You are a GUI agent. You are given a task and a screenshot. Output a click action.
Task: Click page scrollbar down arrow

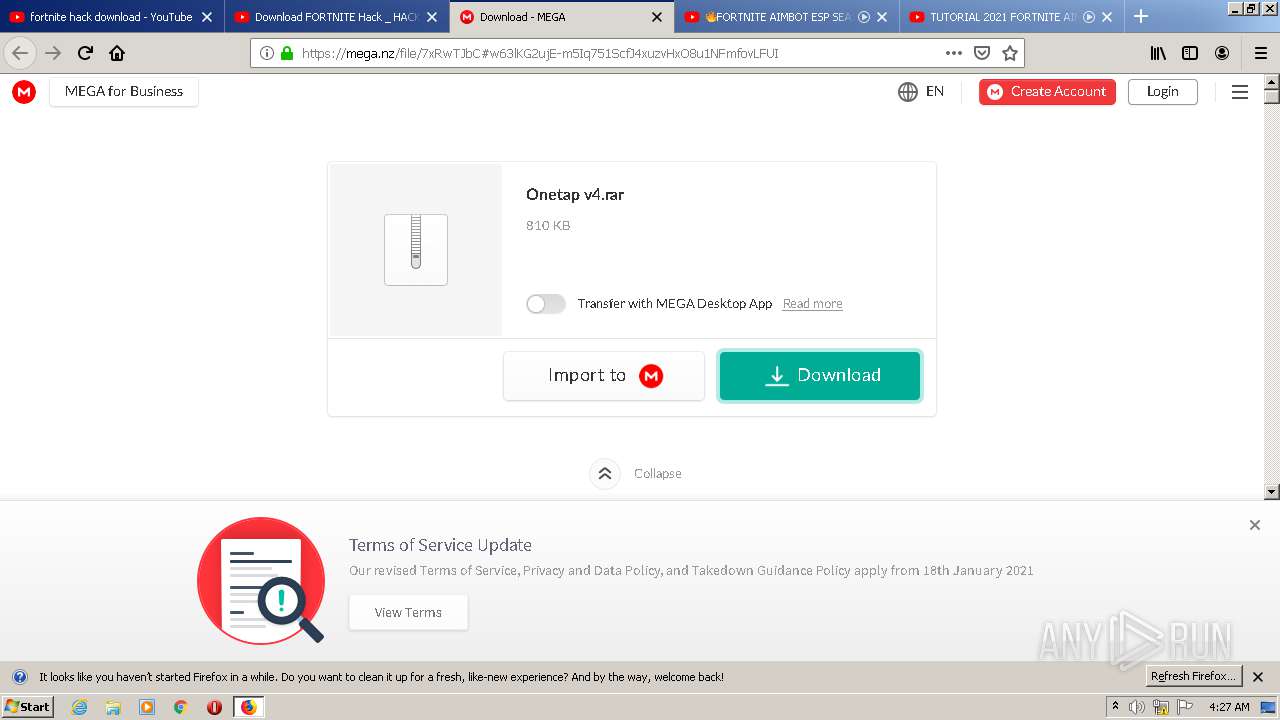click(1272, 491)
